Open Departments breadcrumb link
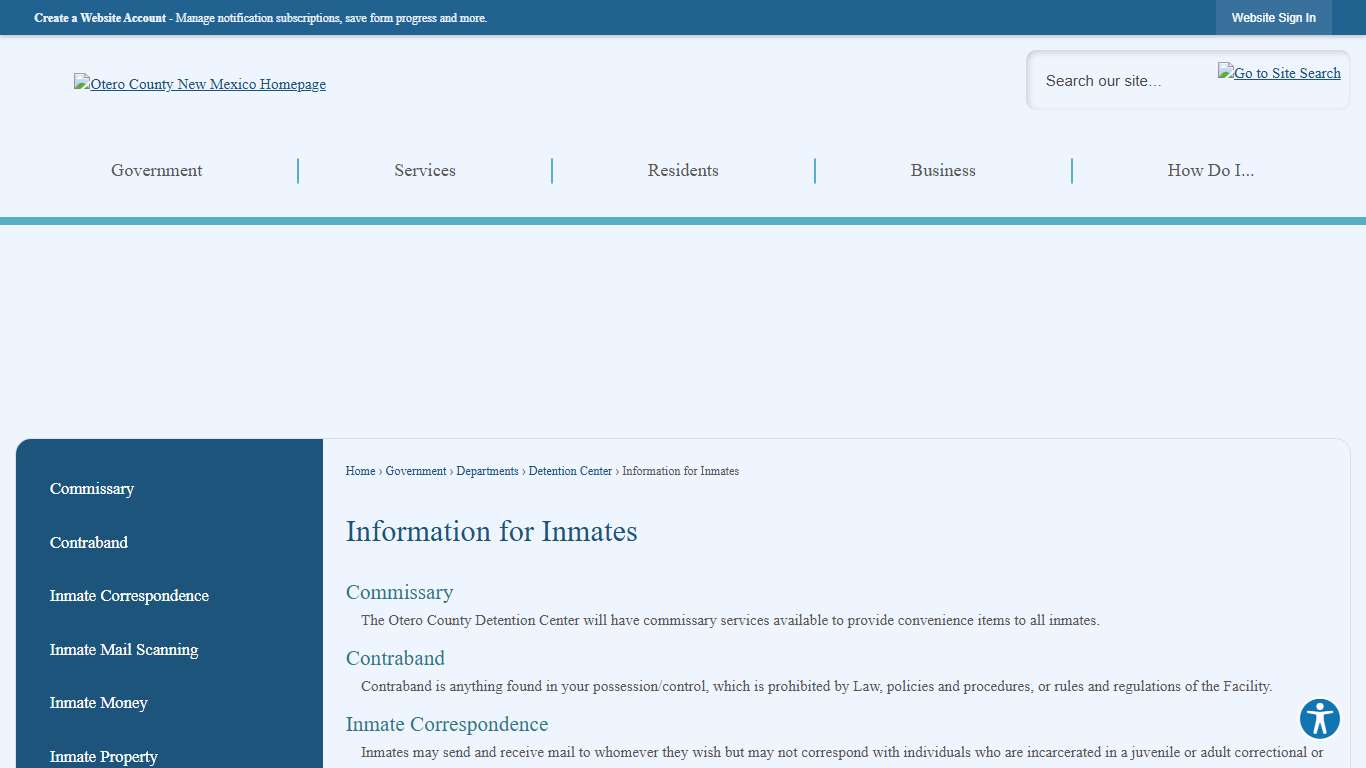 coord(487,471)
